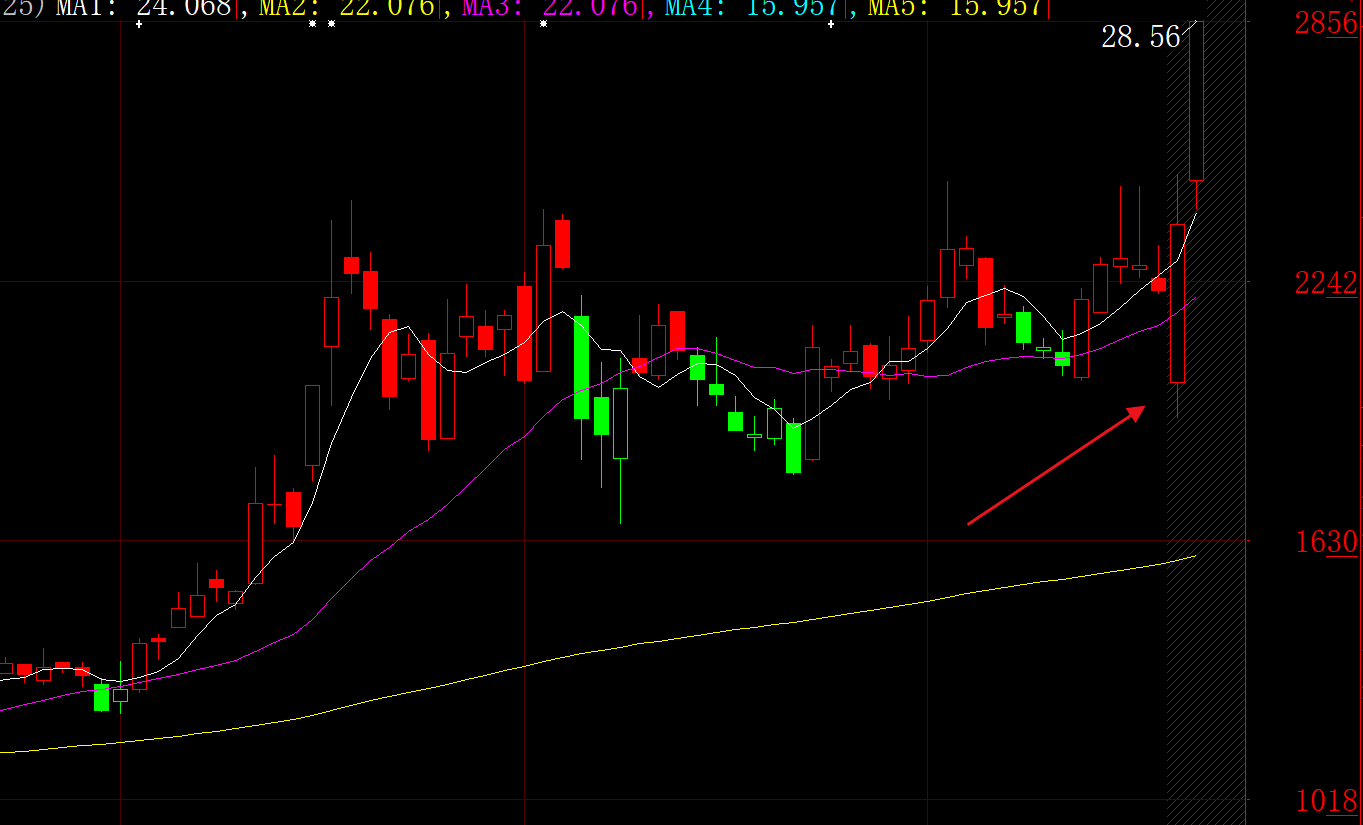Click the 1630 price axis label
Image resolution: width=1363 pixels, height=825 pixels.
coord(1326,542)
